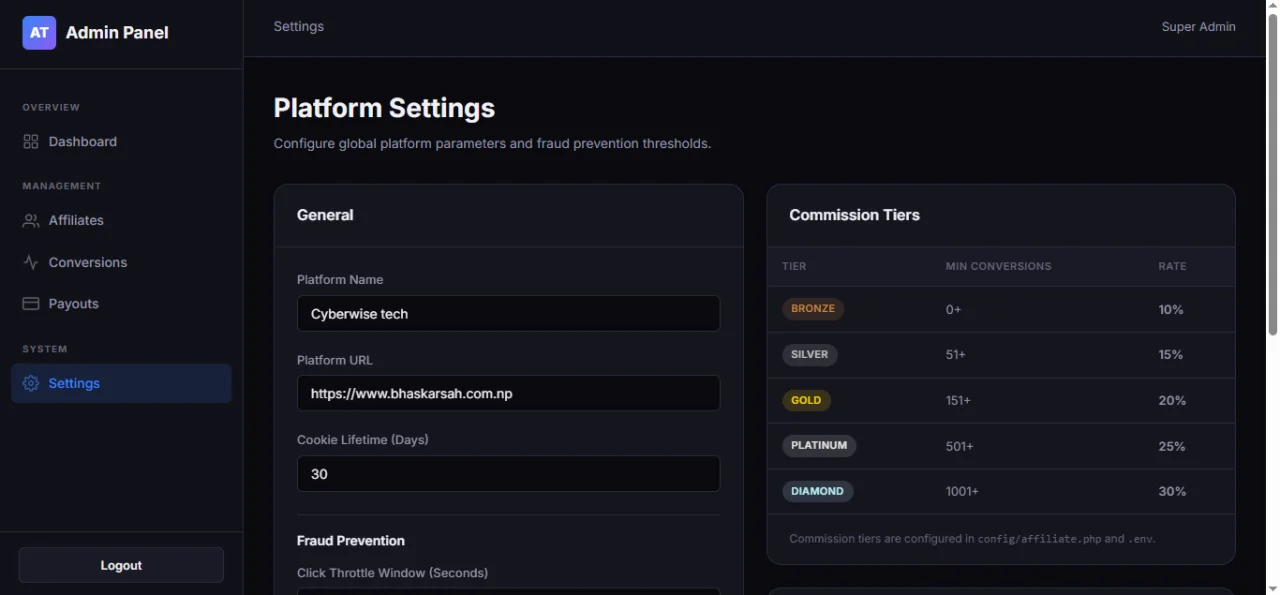Click the page vertical scrollbar thumb

pos(1272,175)
